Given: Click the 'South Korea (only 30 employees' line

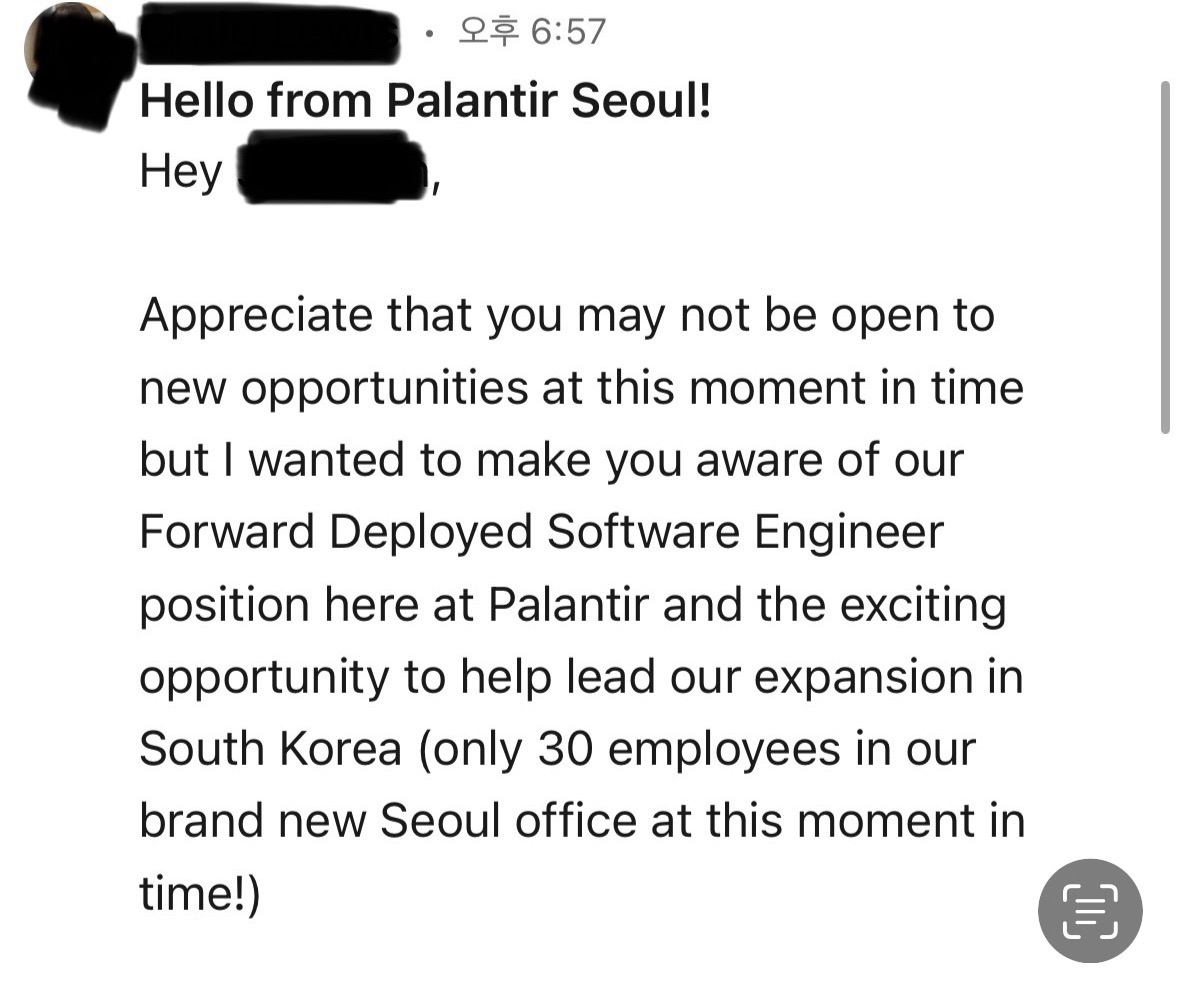Looking at the screenshot, I should (557, 750).
